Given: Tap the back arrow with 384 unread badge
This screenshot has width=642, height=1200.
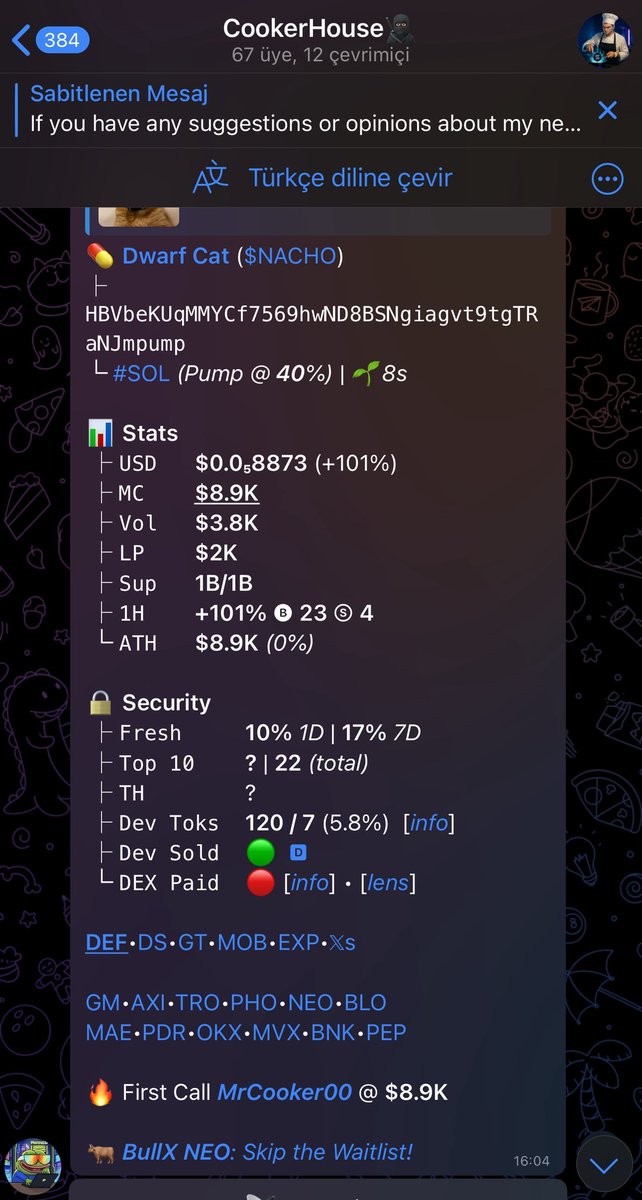Looking at the screenshot, I should tap(50, 40).
